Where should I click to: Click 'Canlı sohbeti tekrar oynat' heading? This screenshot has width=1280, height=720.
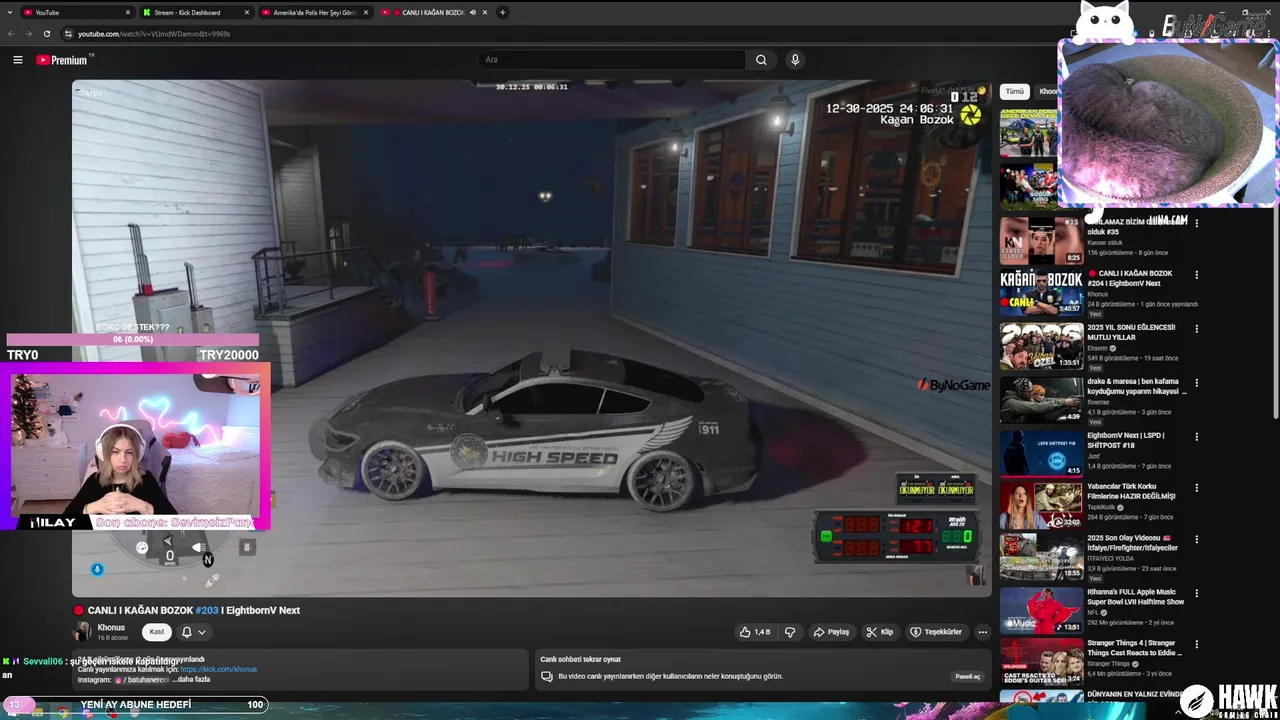[580, 659]
